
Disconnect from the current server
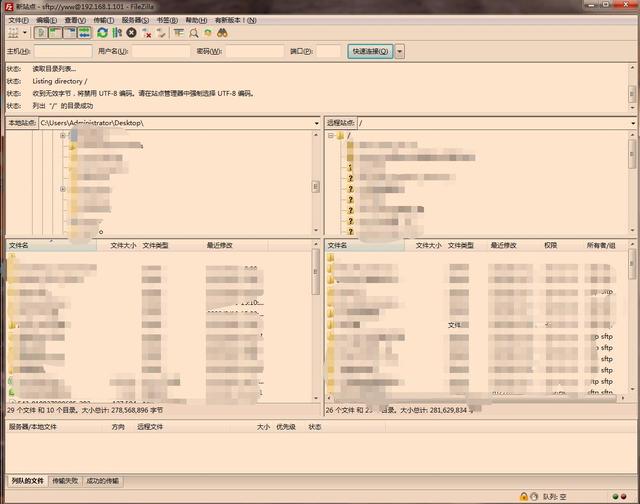pos(147,33)
